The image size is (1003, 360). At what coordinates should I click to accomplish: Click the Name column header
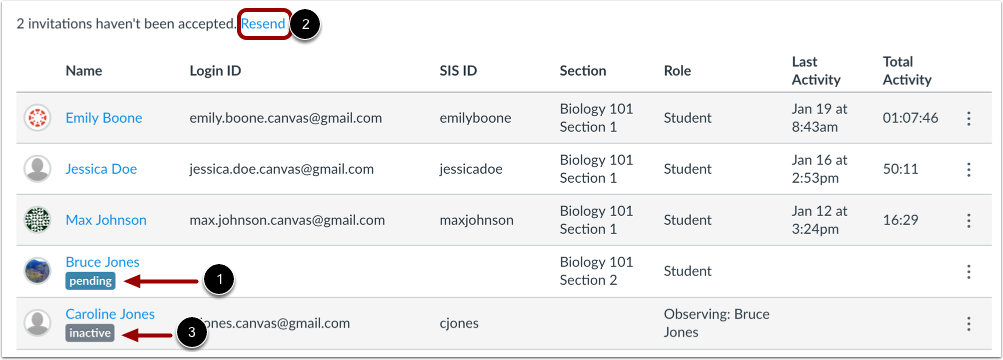click(x=84, y=71)
